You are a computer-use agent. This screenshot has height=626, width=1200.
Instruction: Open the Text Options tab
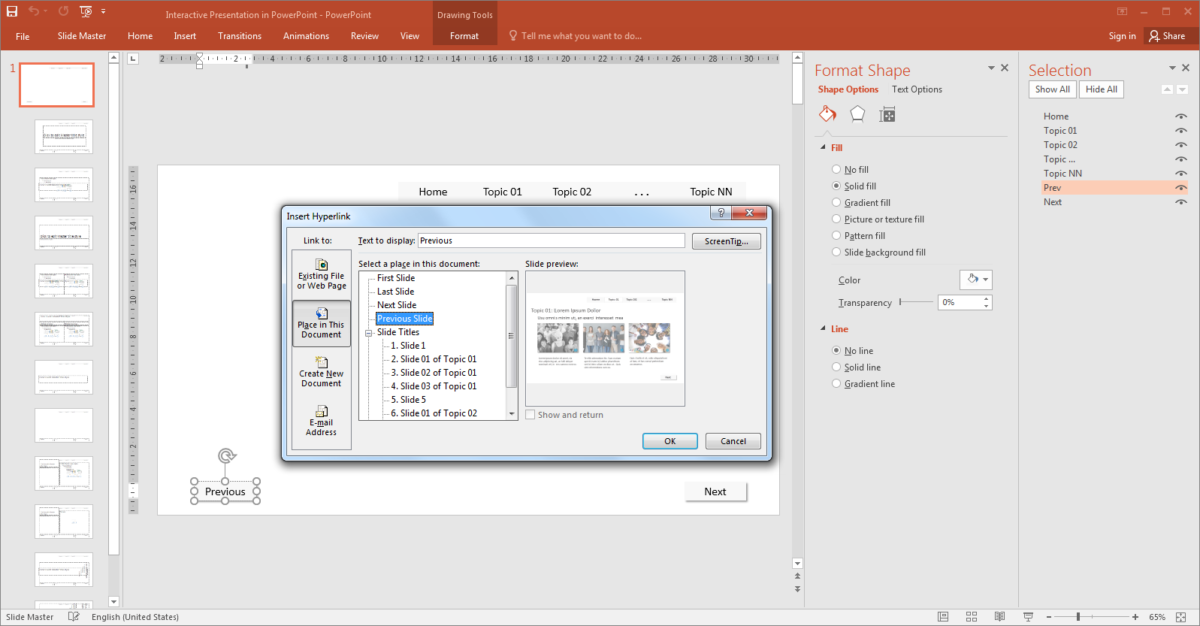coord(916,89)
